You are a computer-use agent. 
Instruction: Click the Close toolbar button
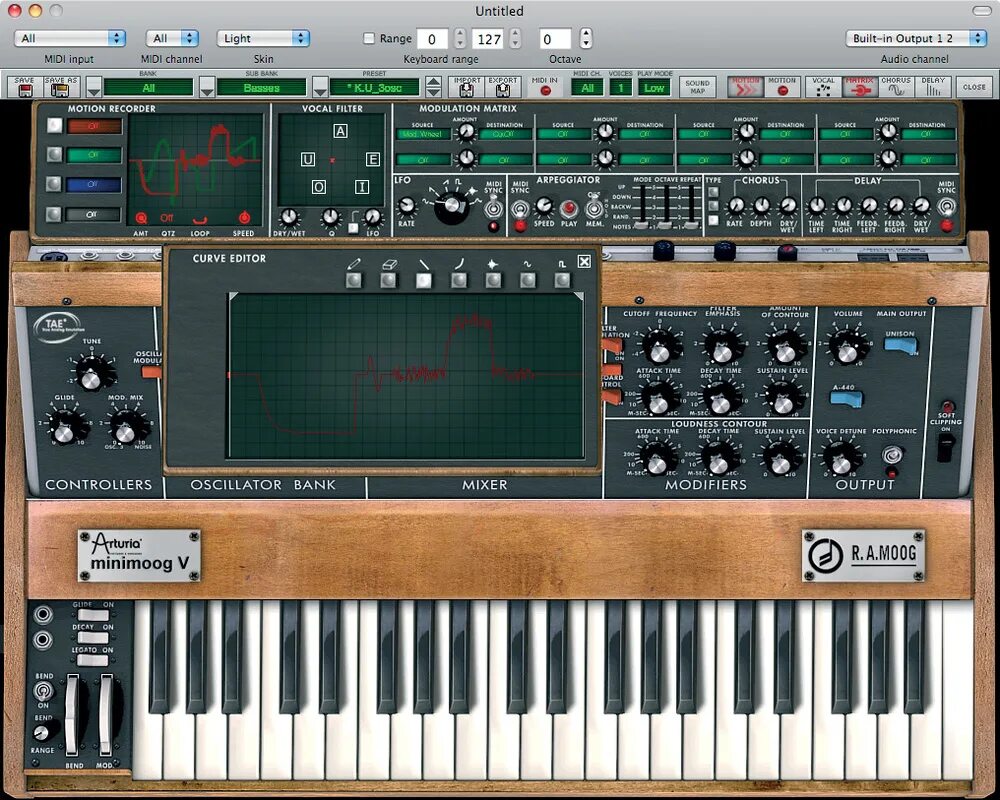click(x=974, y=87)
